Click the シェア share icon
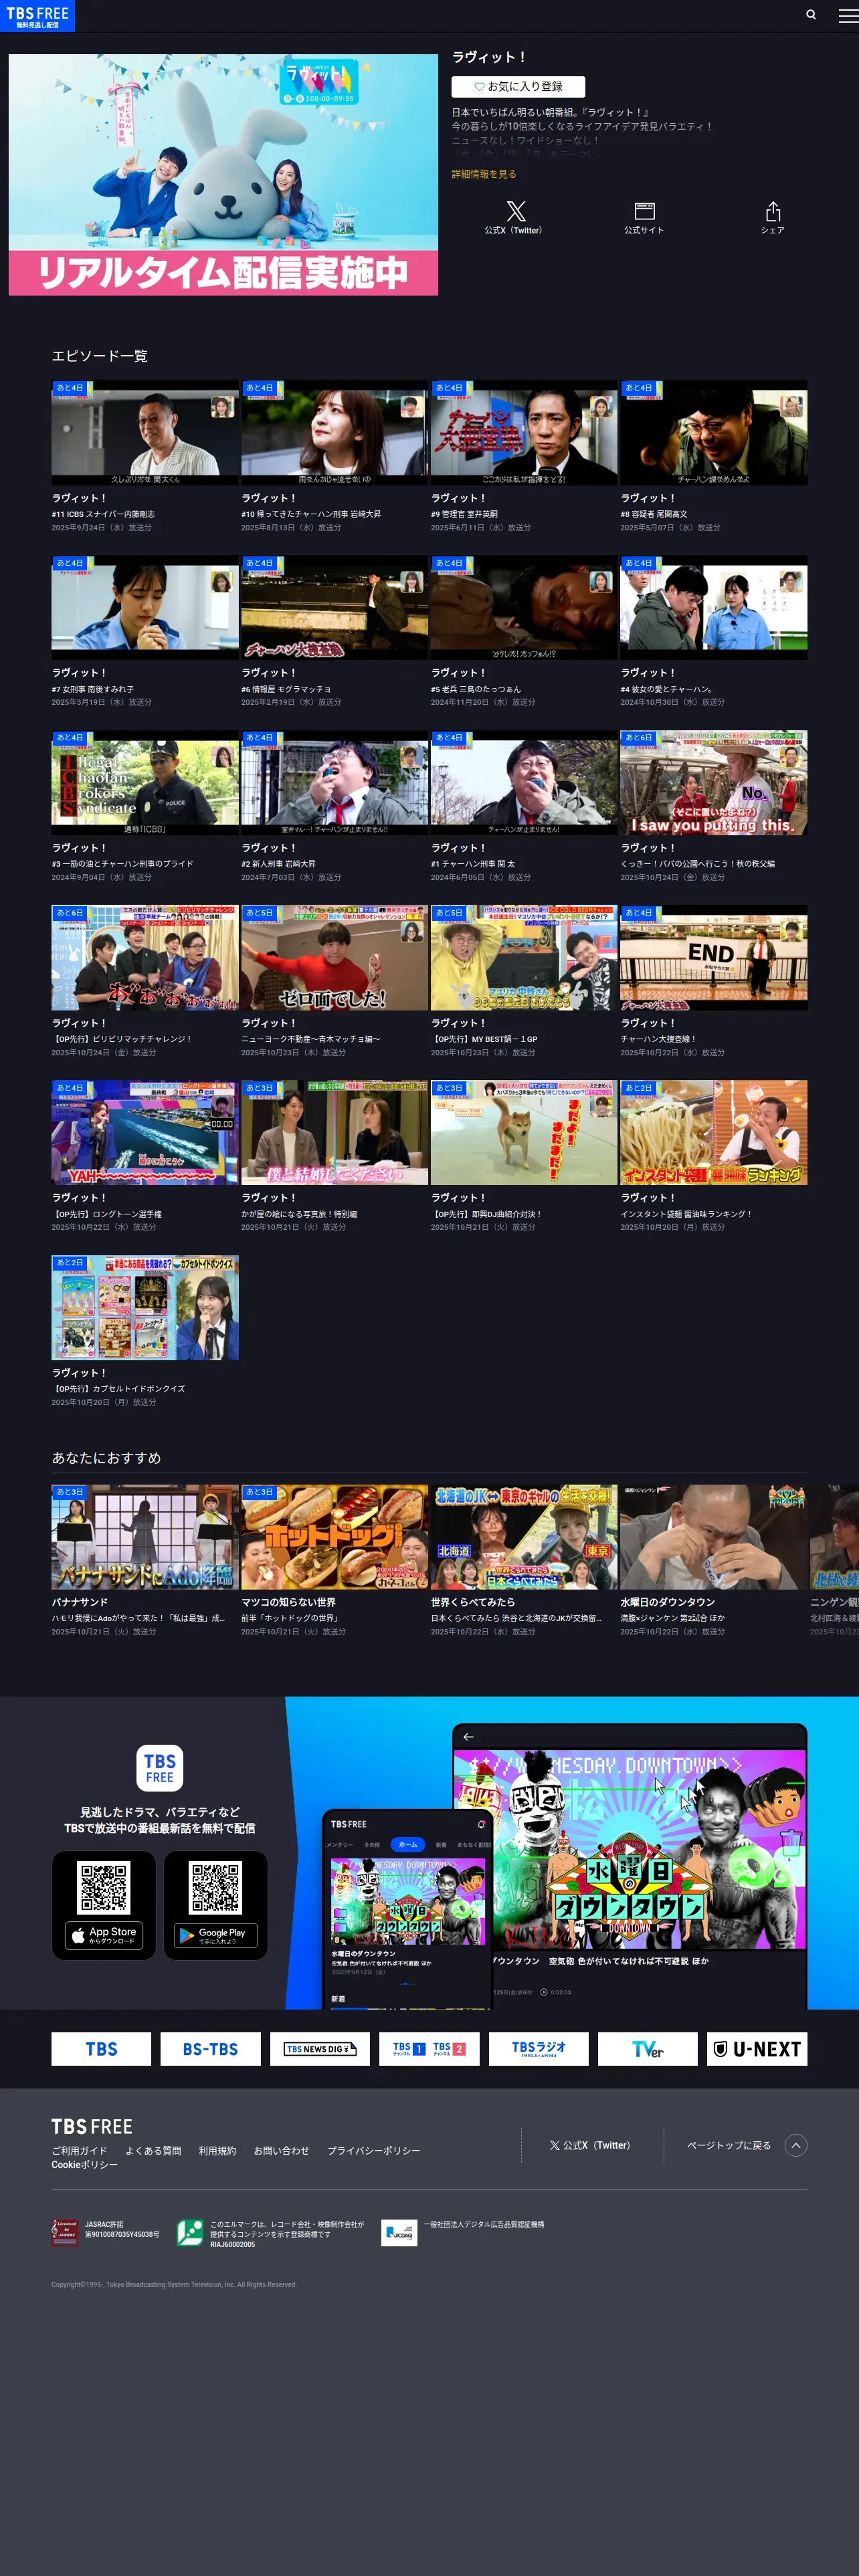859x2576 pixels. click(x=772, y=217)
